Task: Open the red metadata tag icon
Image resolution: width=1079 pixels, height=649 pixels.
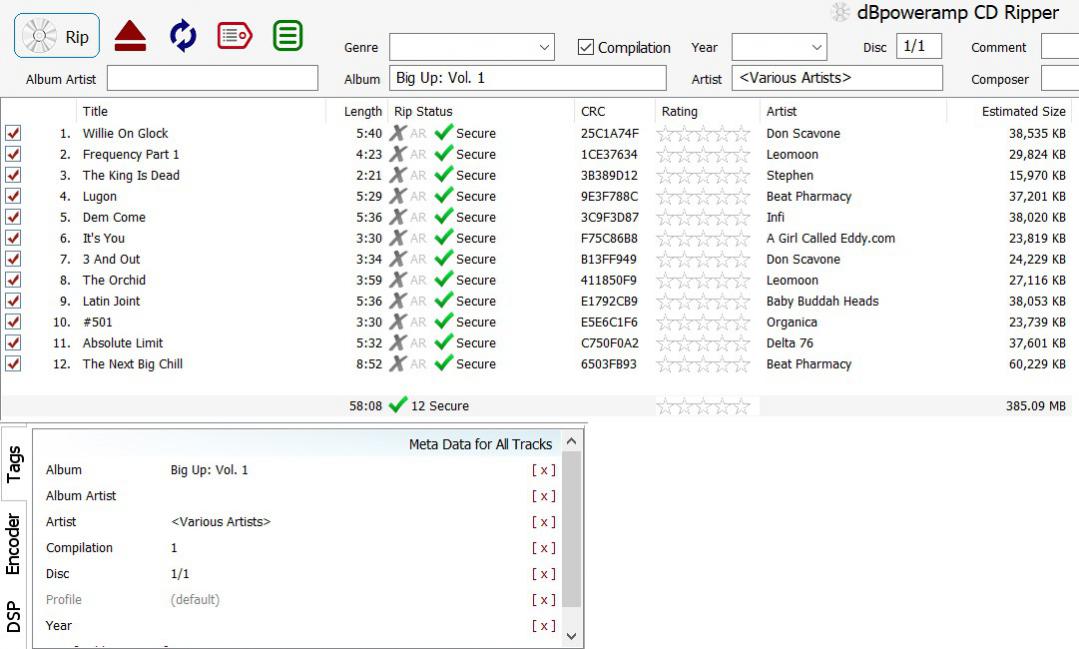Action: click(x=234, y=36)
